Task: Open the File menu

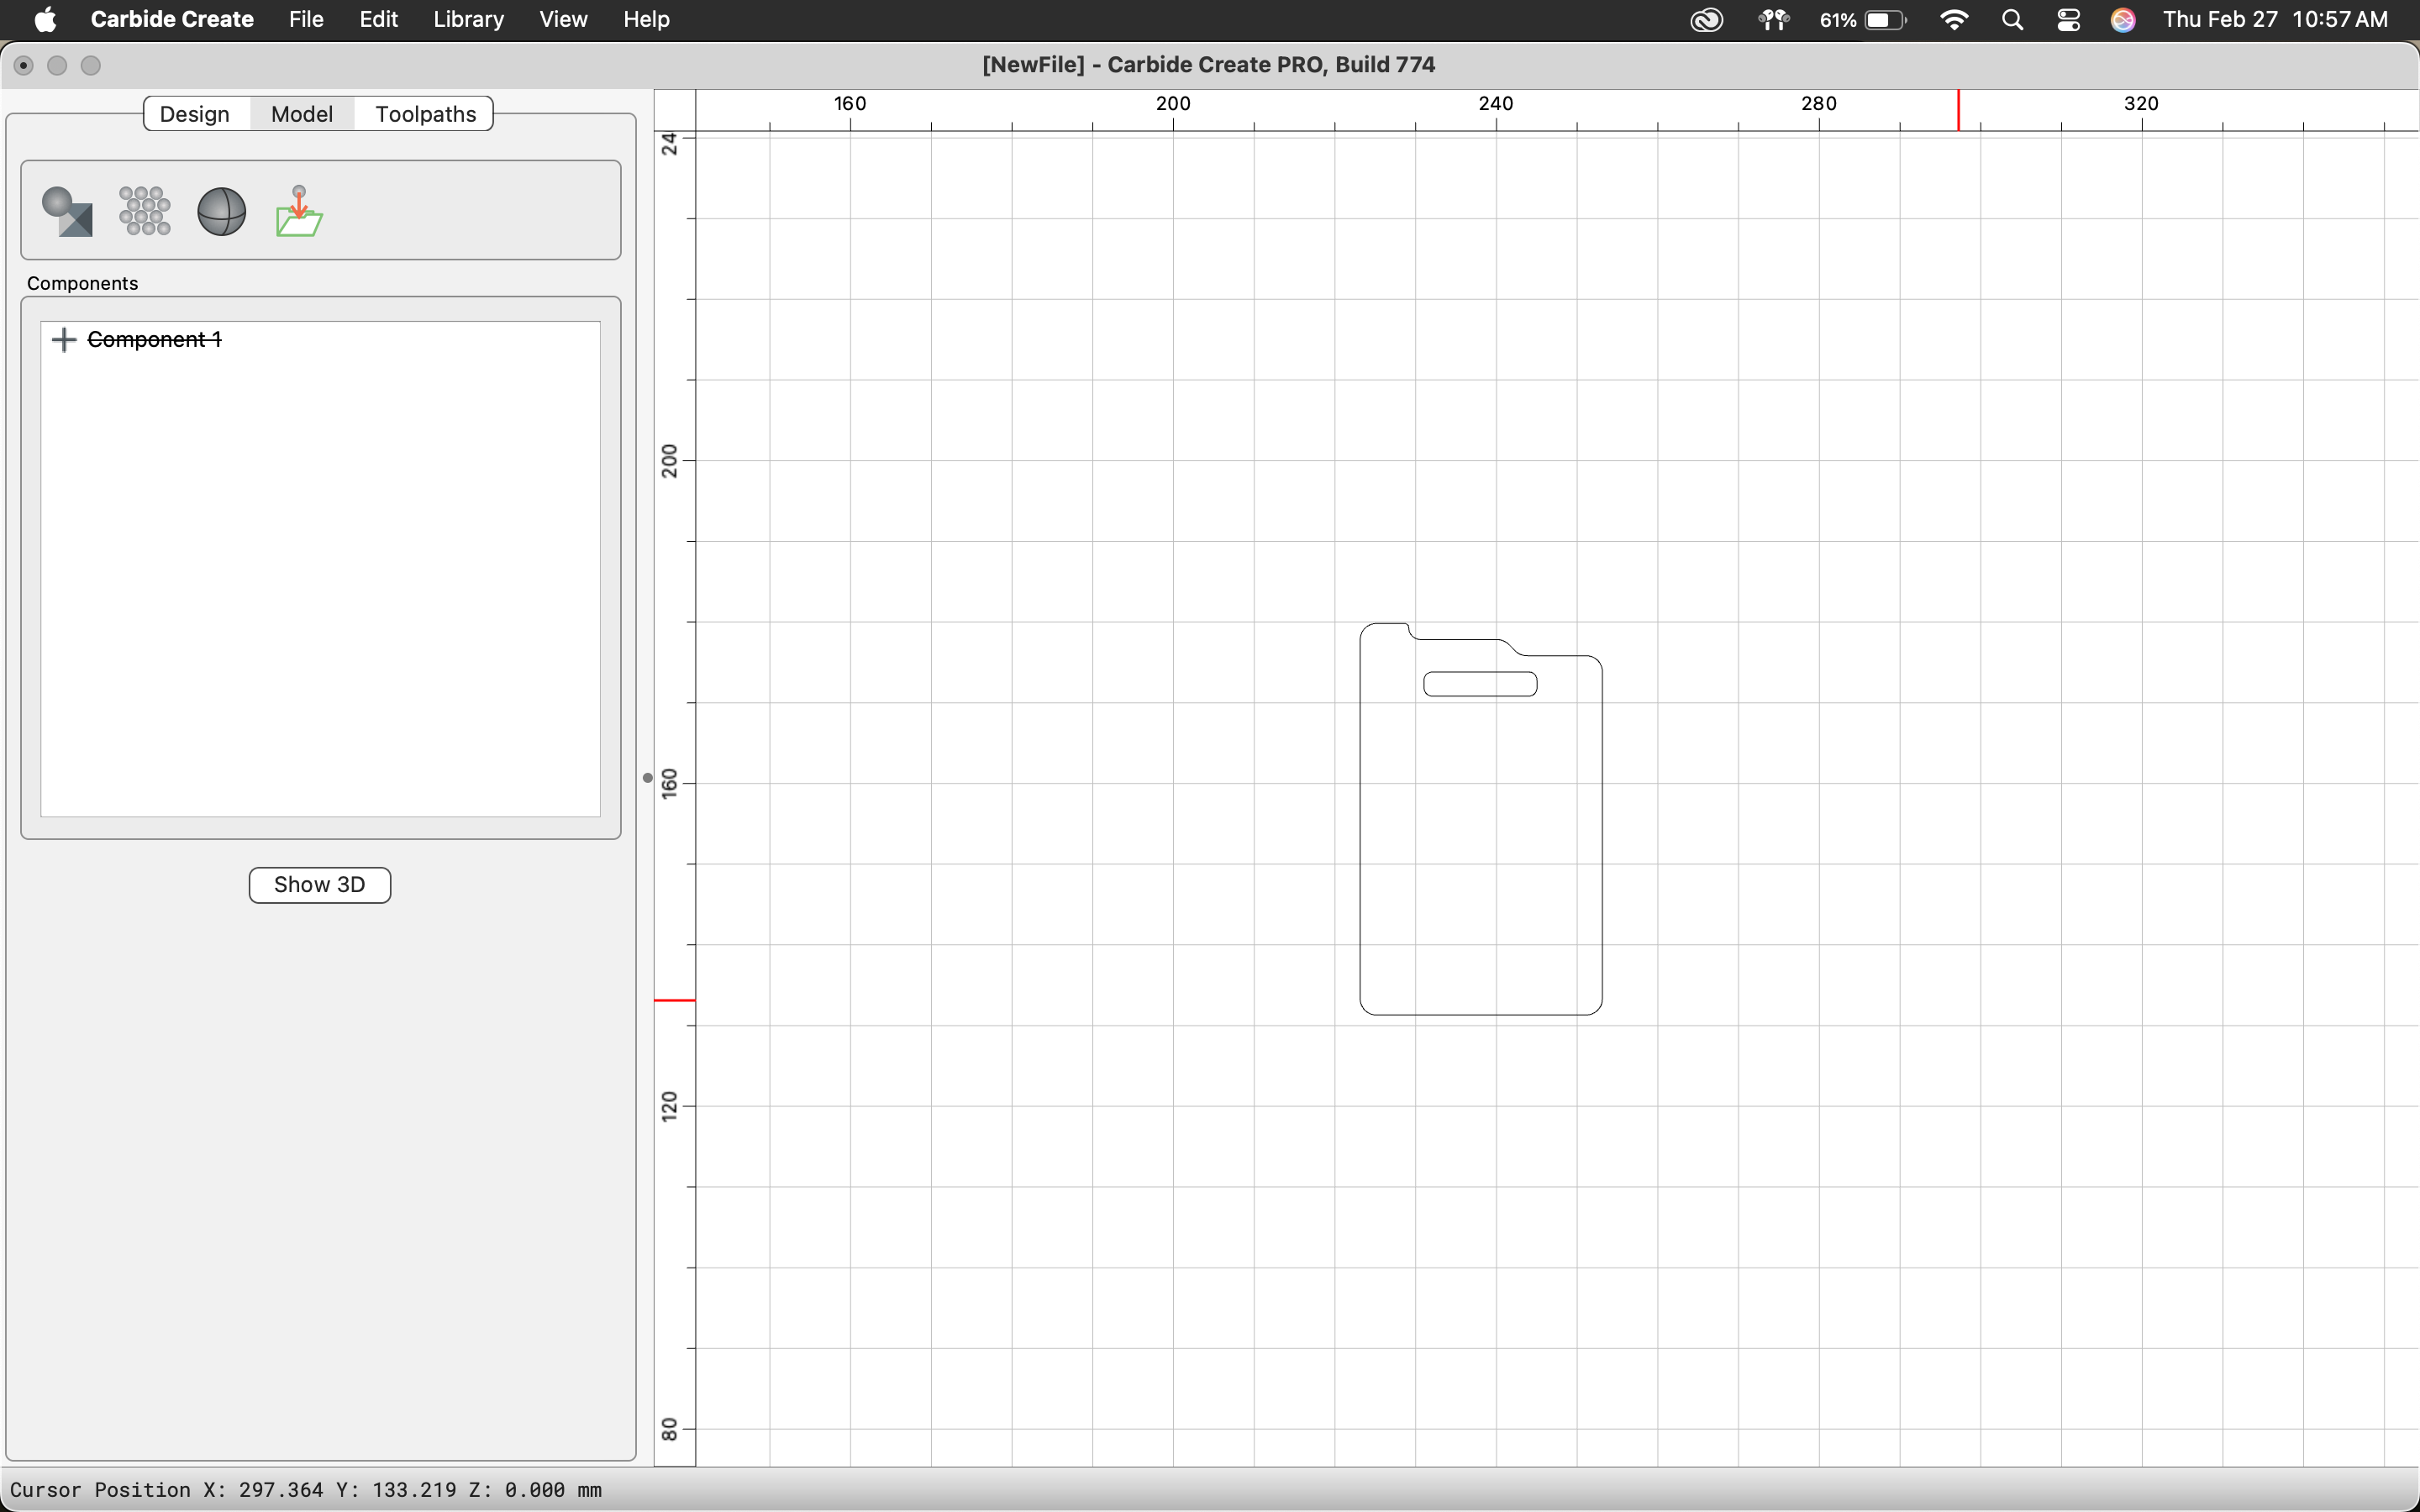Action: click(306, 19)
